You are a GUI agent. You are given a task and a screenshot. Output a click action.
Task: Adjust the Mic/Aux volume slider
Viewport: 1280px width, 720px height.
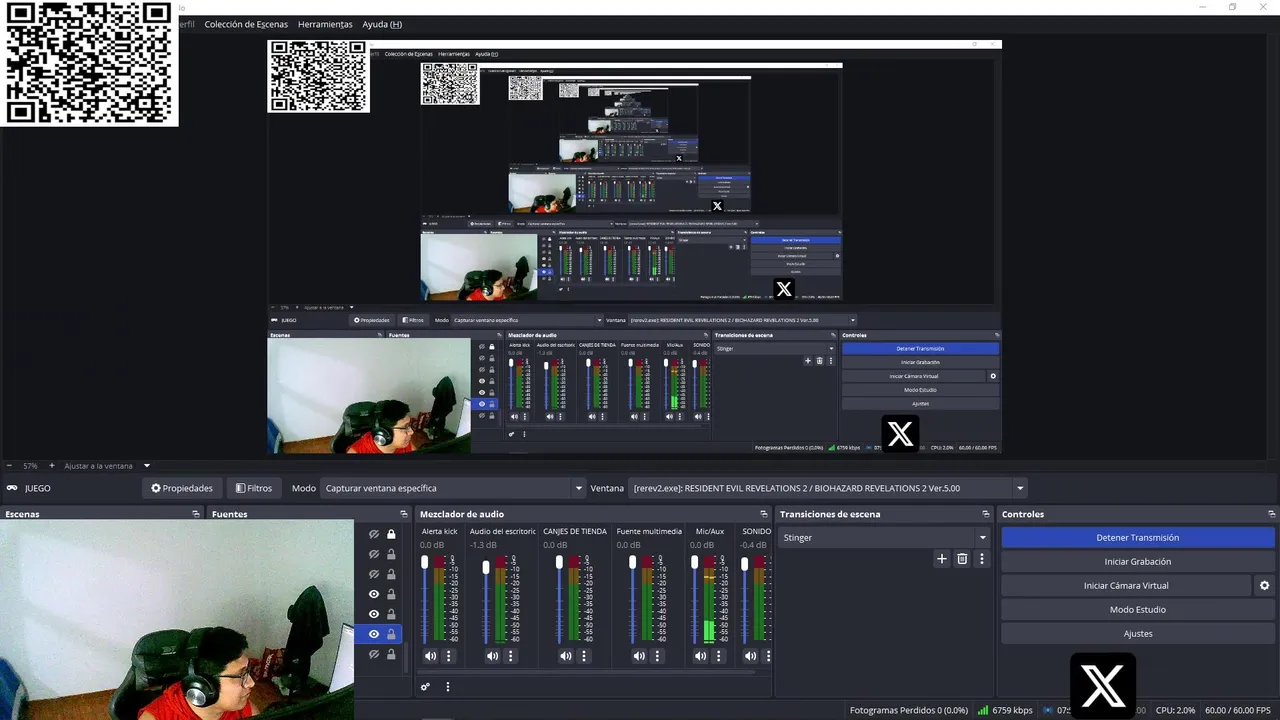695,599
